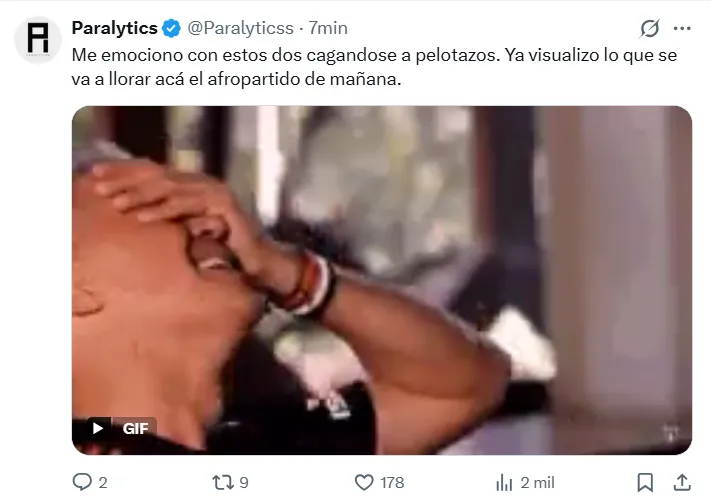Click the 9 reposts count

244,483
